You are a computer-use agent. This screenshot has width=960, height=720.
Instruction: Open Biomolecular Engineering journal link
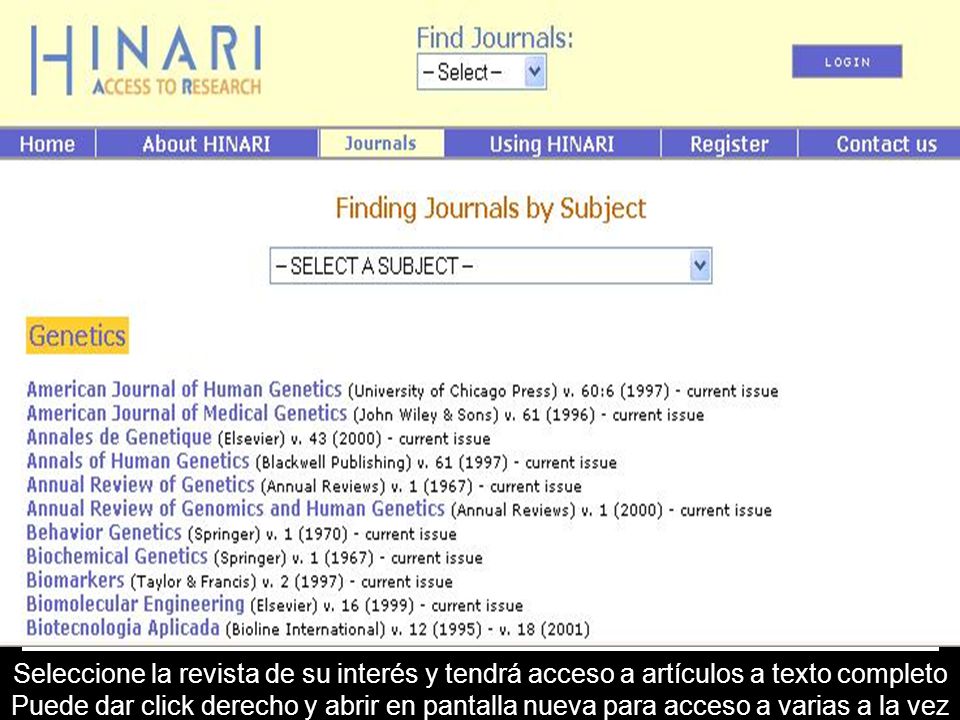tap(135, 604)
